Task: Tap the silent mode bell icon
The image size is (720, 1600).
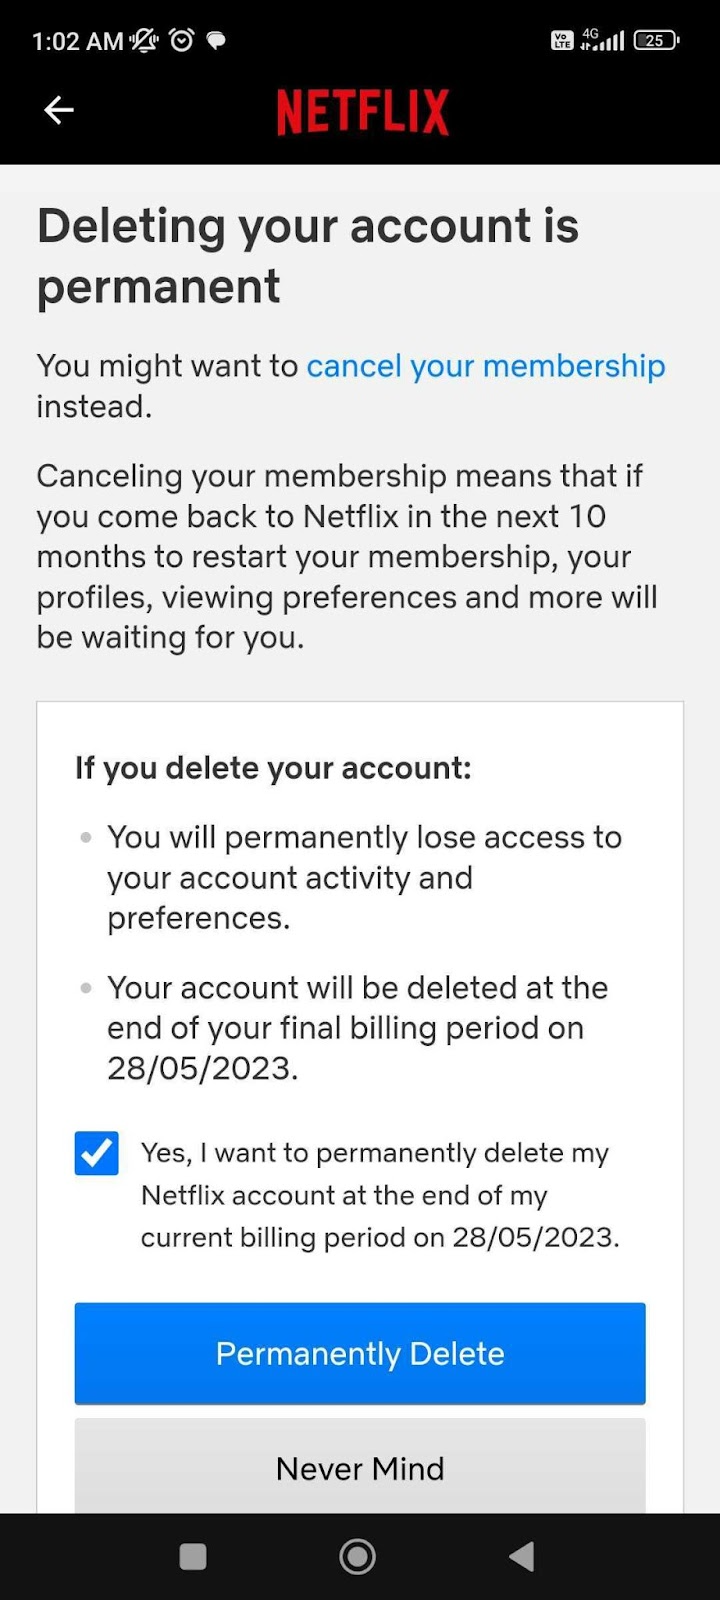Action: pos(144,40)
